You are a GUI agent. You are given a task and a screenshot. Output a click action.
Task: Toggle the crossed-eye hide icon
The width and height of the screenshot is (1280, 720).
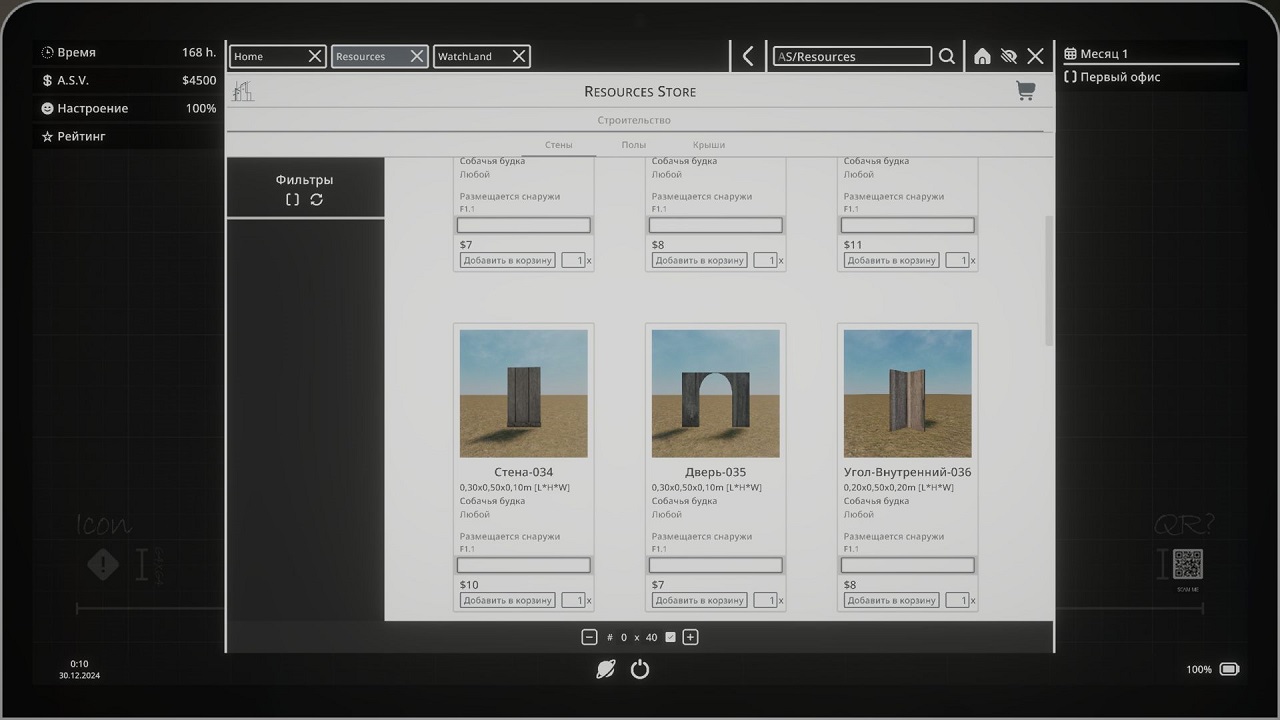[1009, 56]
